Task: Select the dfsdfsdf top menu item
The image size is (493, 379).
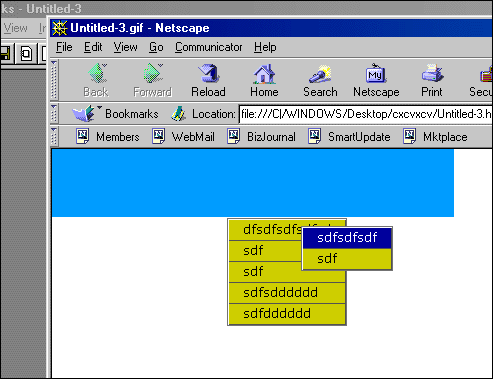Action: click(x=266, y=229)
